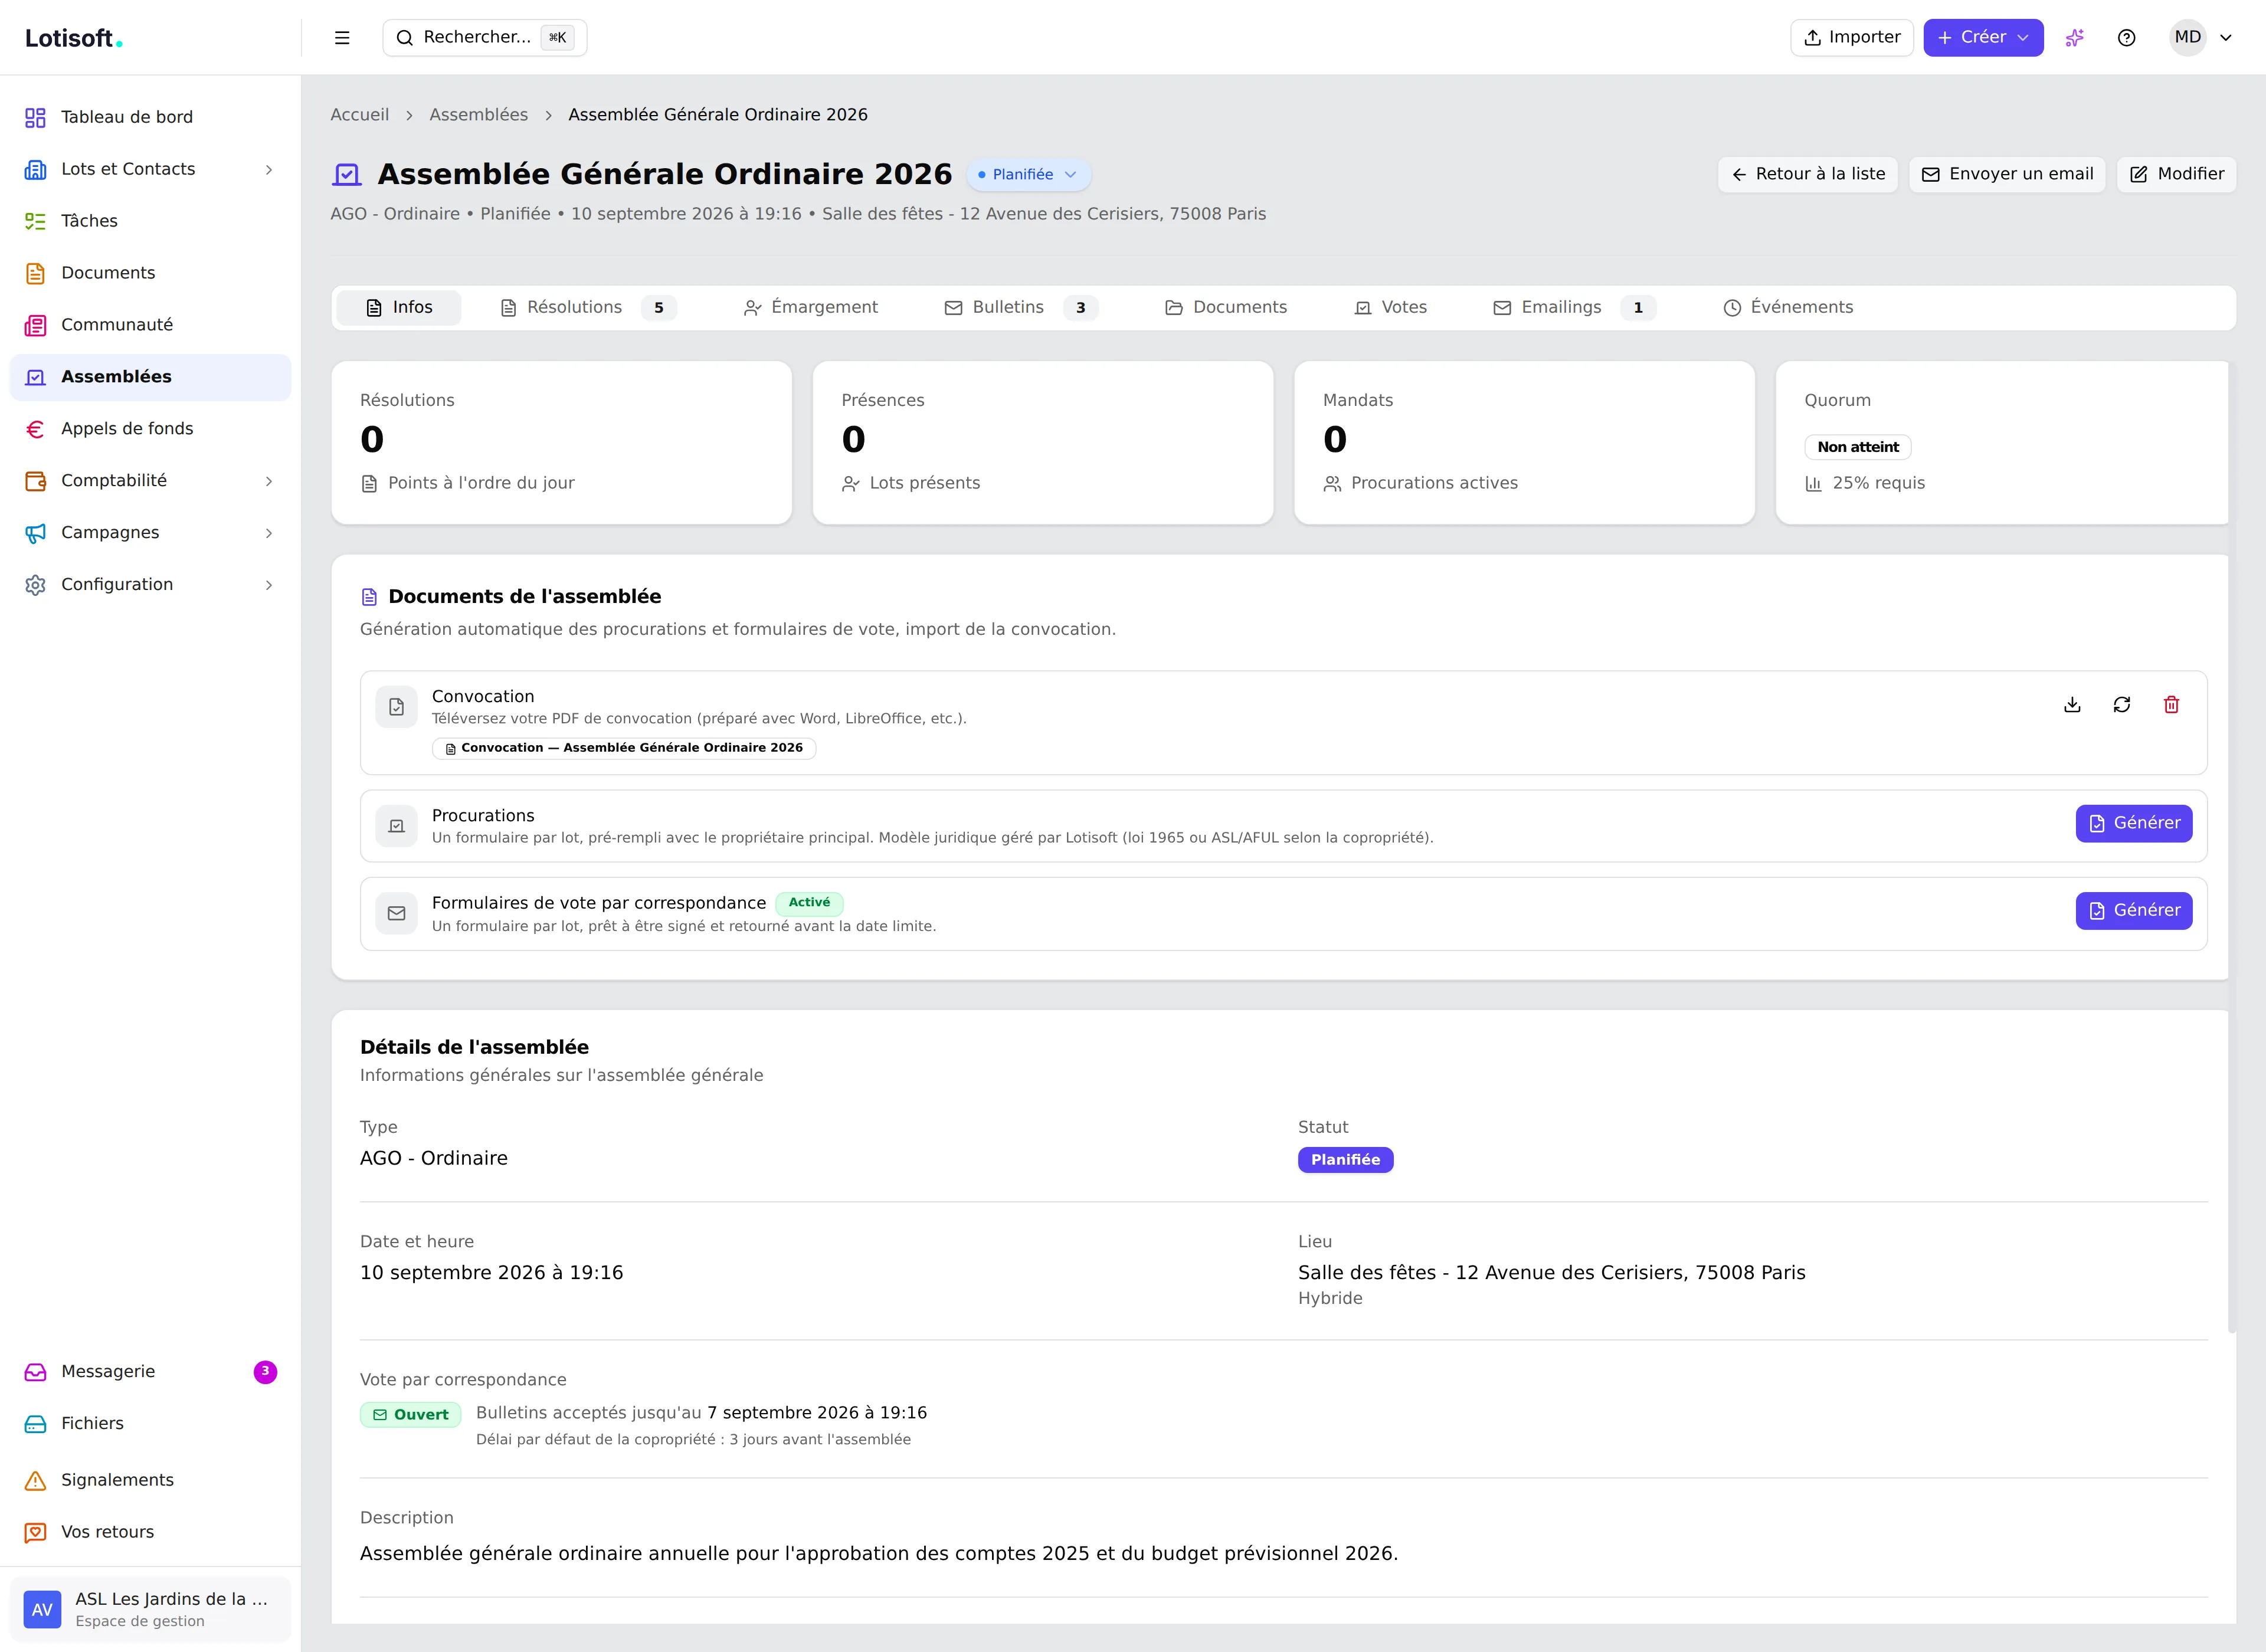Image resolution: width=2266 pixels, height=1652 pixels.
Task: Open the help question mark icon
Action: 2127,38
